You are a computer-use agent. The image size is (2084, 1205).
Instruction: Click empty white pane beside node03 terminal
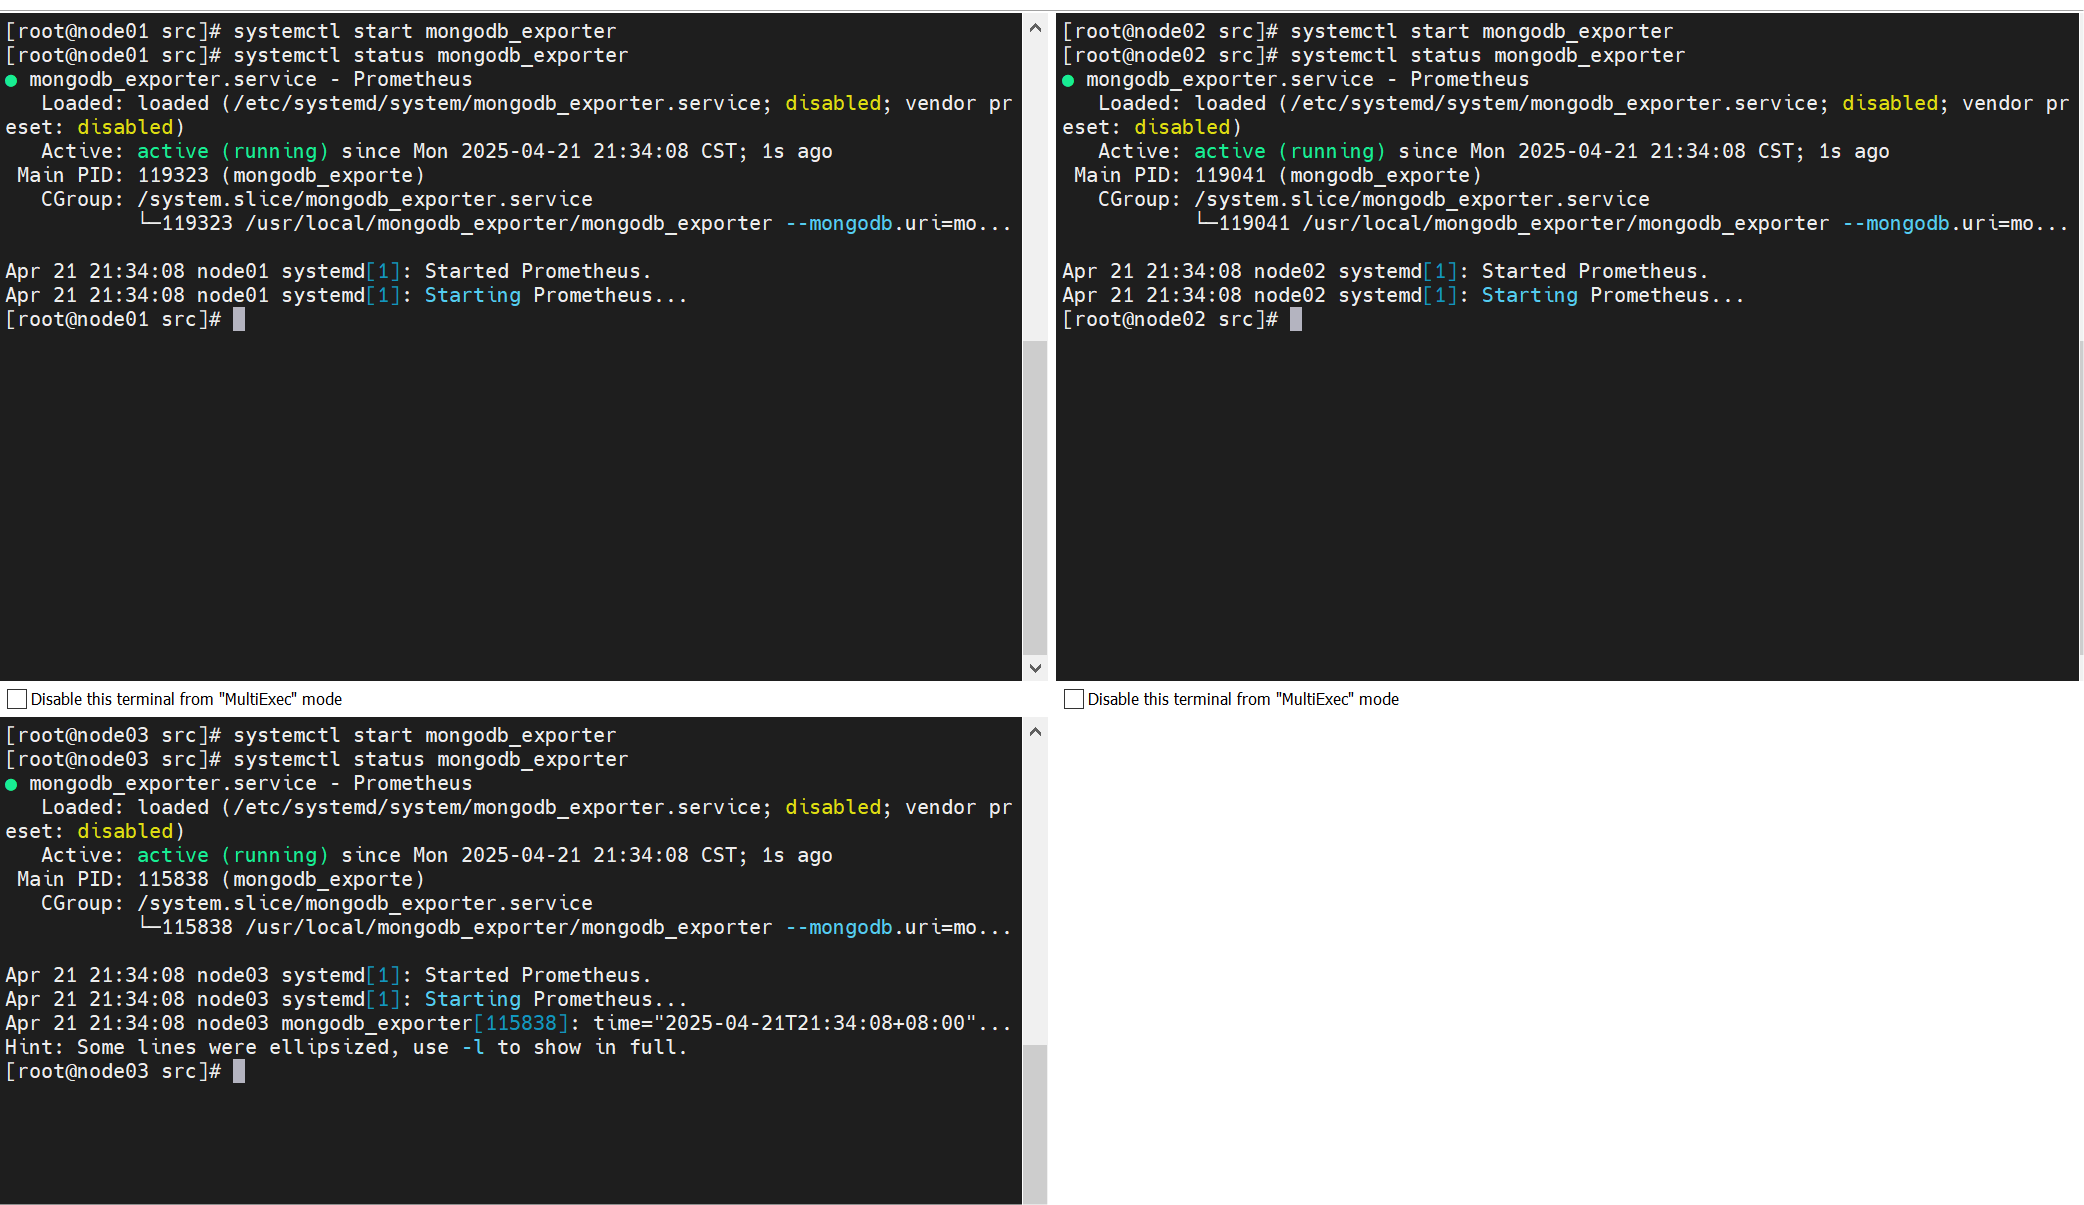1560,960
